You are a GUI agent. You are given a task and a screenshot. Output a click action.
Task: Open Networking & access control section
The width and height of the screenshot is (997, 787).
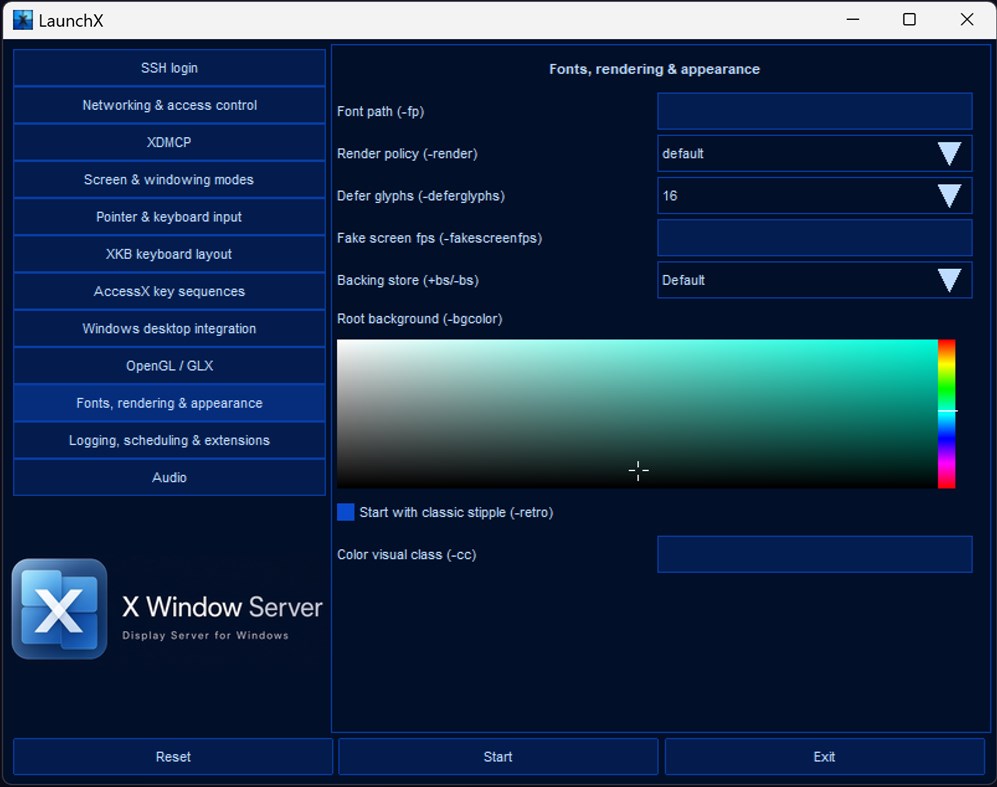coord(169,105)
